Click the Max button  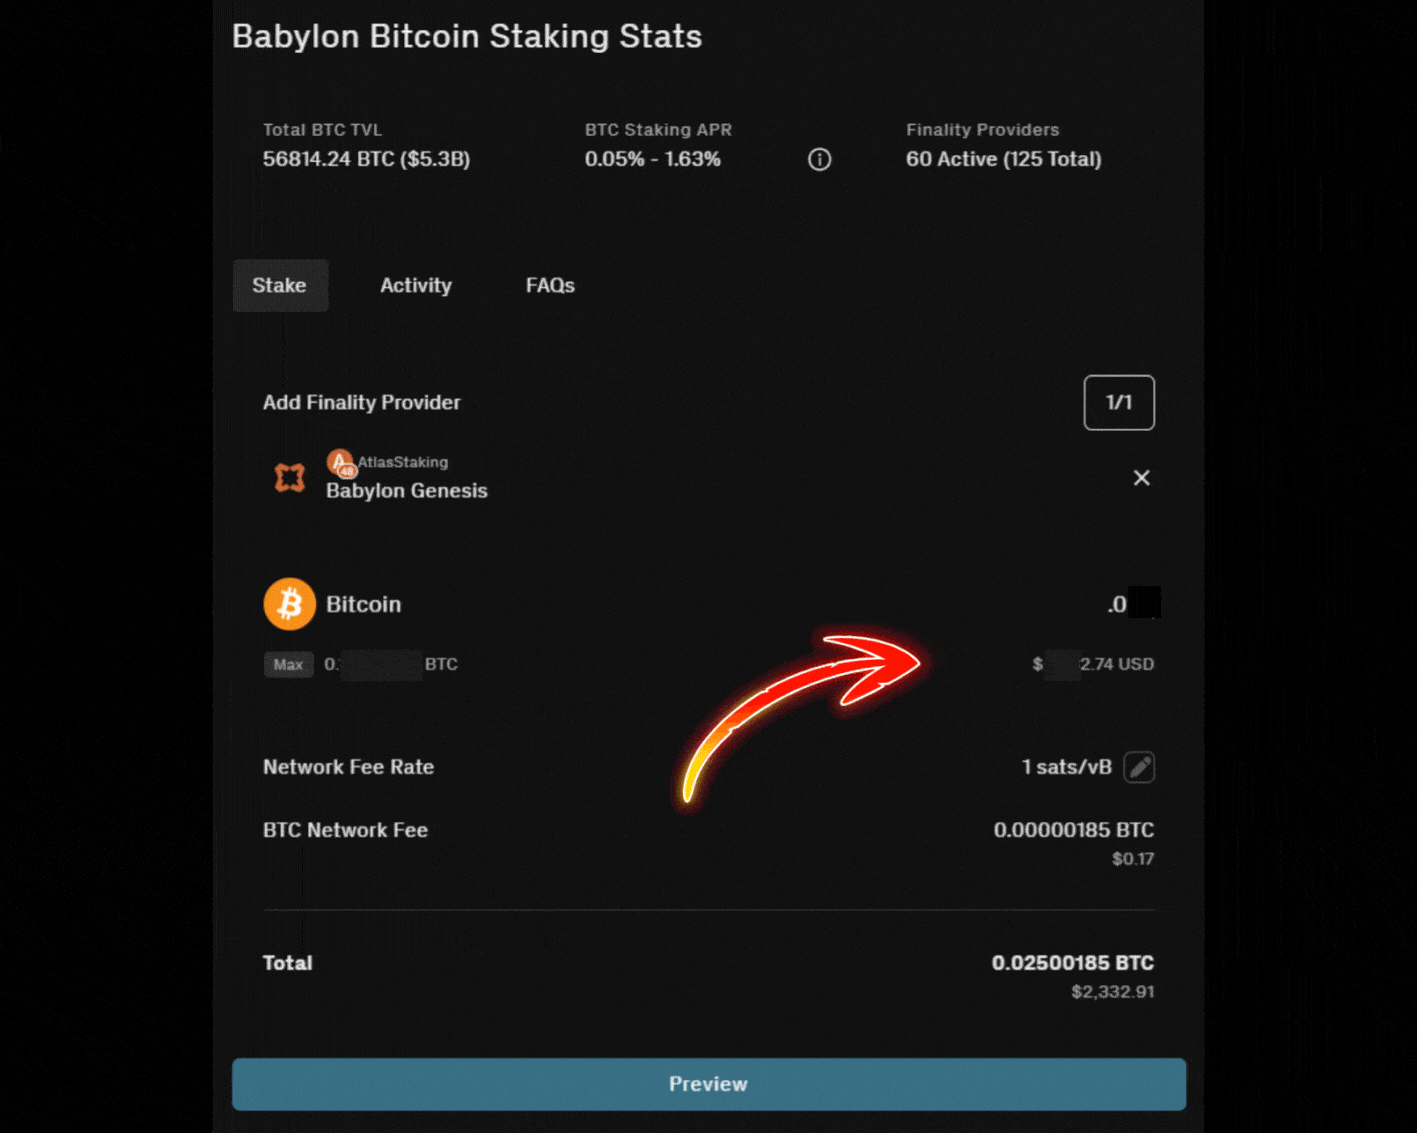(288, 664)
